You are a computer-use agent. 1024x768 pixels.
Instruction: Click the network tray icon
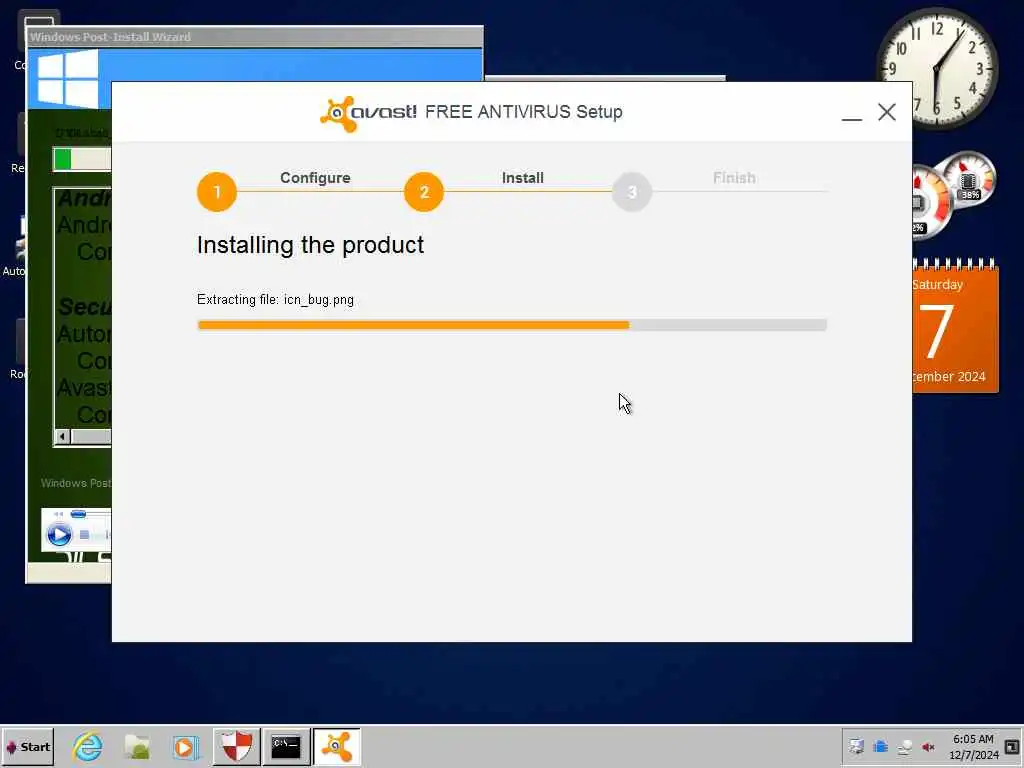pyautogui.click(x=904, y=747)
